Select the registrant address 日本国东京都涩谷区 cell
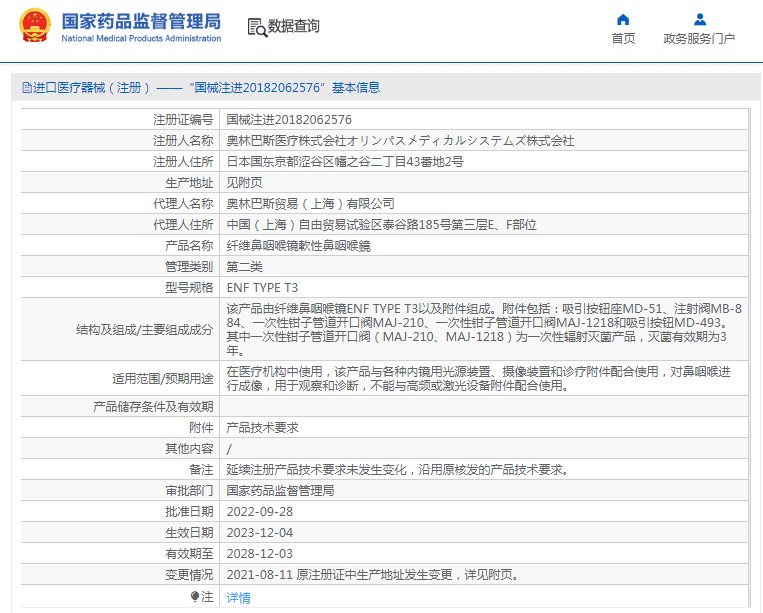763x613 pixels. (345, 162)
